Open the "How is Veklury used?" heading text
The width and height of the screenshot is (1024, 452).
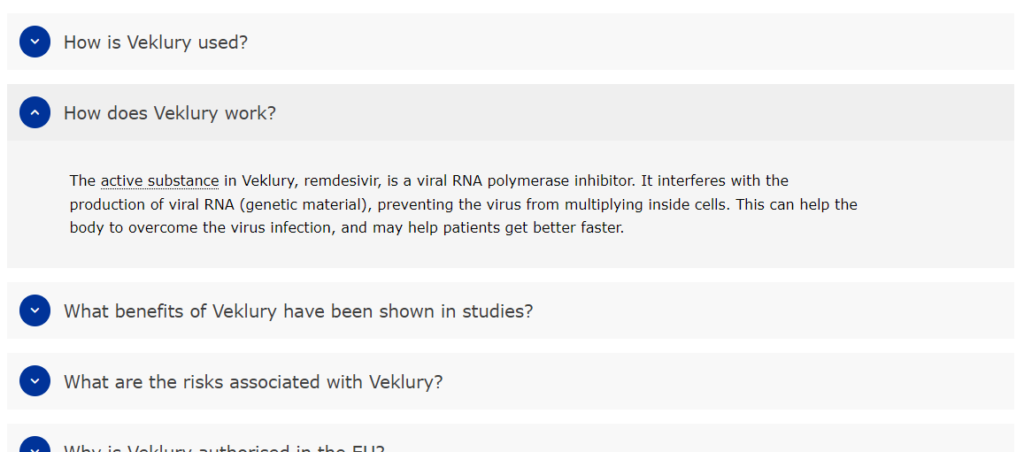[x=155, y=42]
